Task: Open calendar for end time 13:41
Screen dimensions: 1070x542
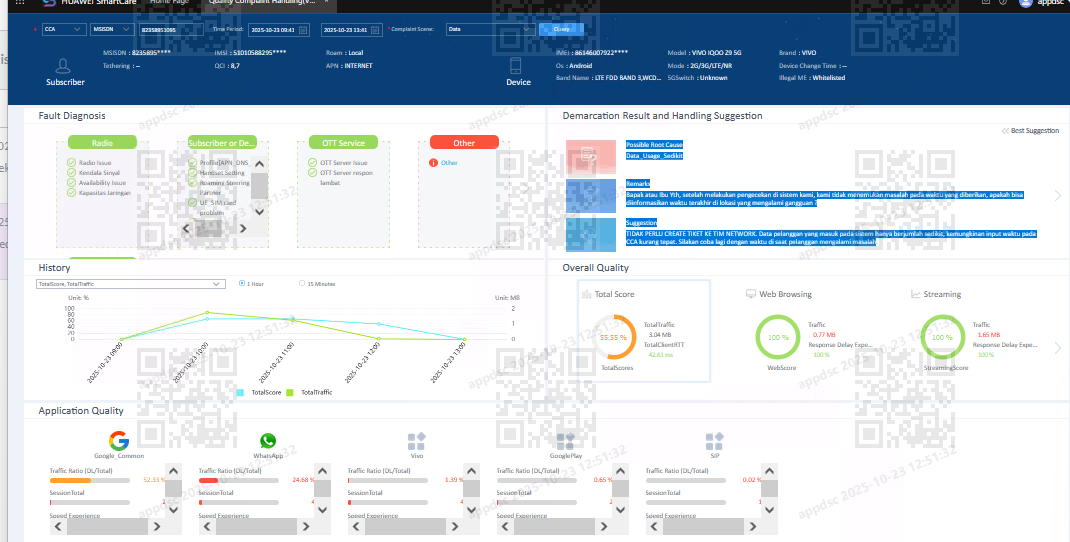Action: click(376, 30)
